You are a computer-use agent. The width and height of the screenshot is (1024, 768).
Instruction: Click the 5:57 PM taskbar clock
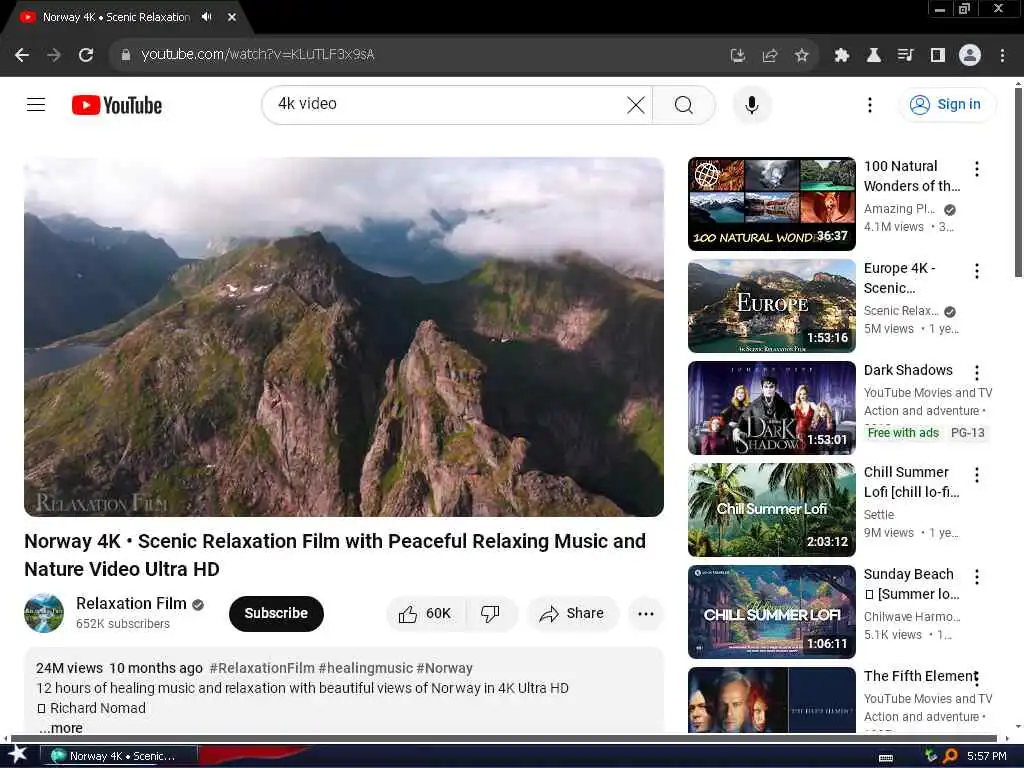click(x=986, y=756)
